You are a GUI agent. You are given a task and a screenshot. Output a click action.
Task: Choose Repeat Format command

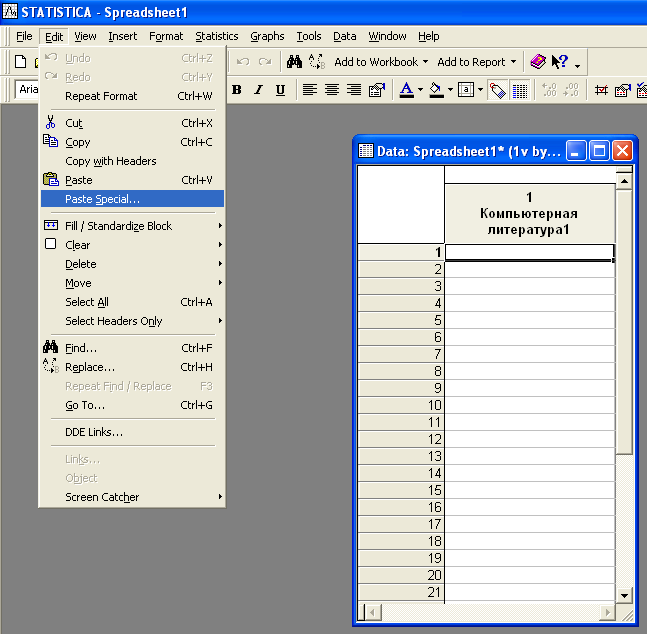click(132, 96)
